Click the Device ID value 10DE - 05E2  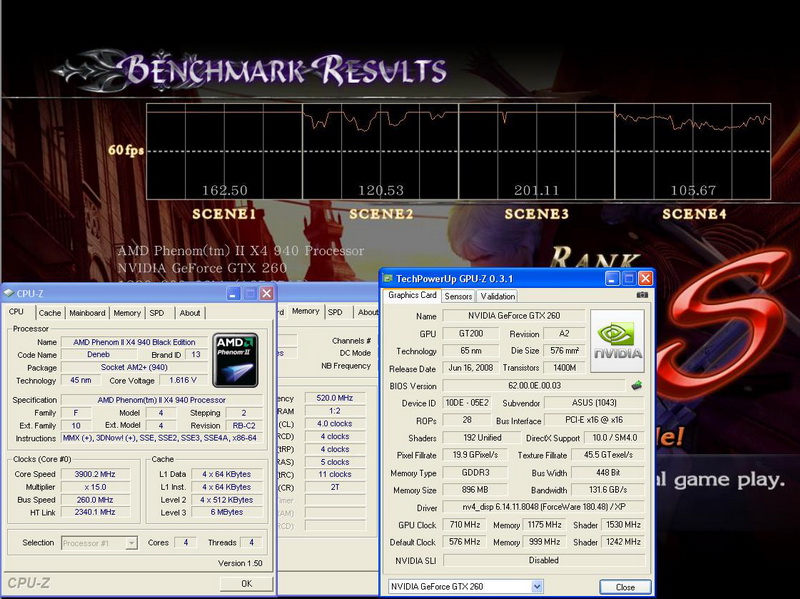point(467,403)
